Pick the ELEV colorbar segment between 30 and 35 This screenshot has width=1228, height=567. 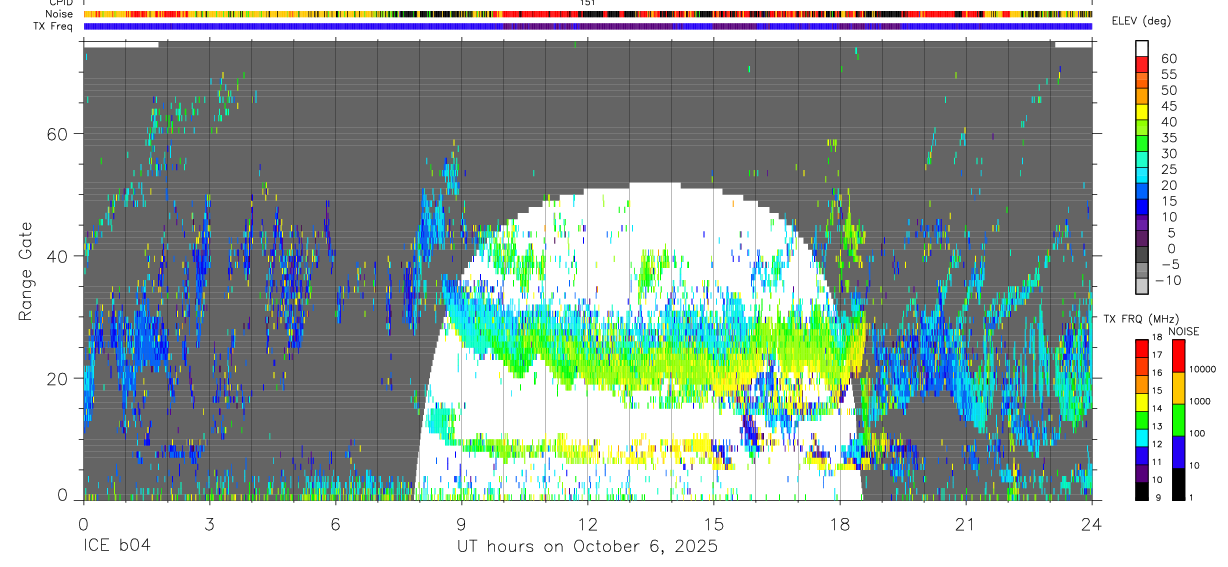1142,143
